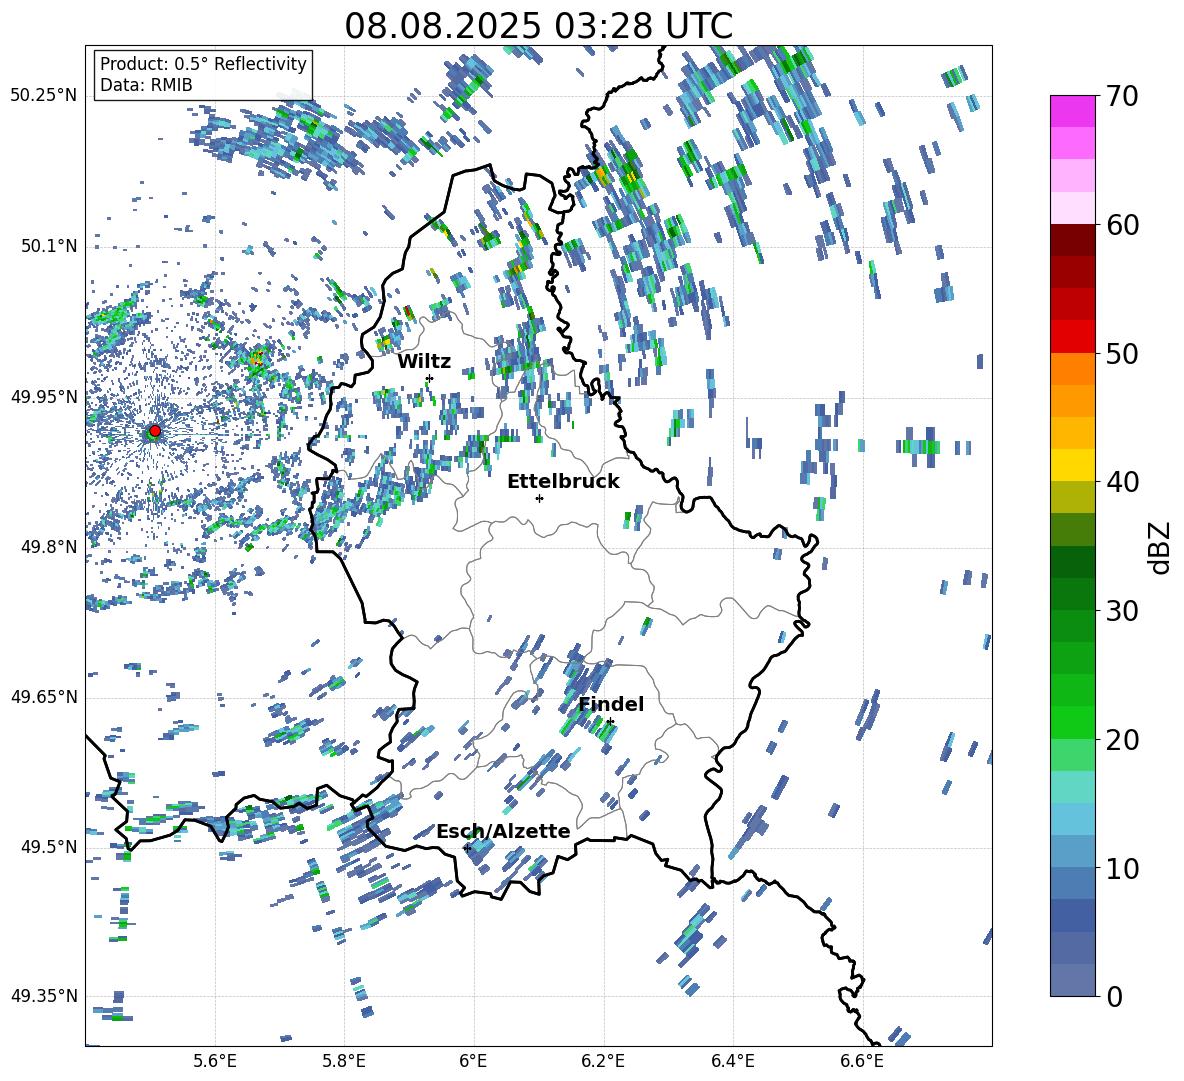The width and height of the screenshot is (1184, 1081).
Task: Click the 50.25°N latitude label
Action: [44, 96]
